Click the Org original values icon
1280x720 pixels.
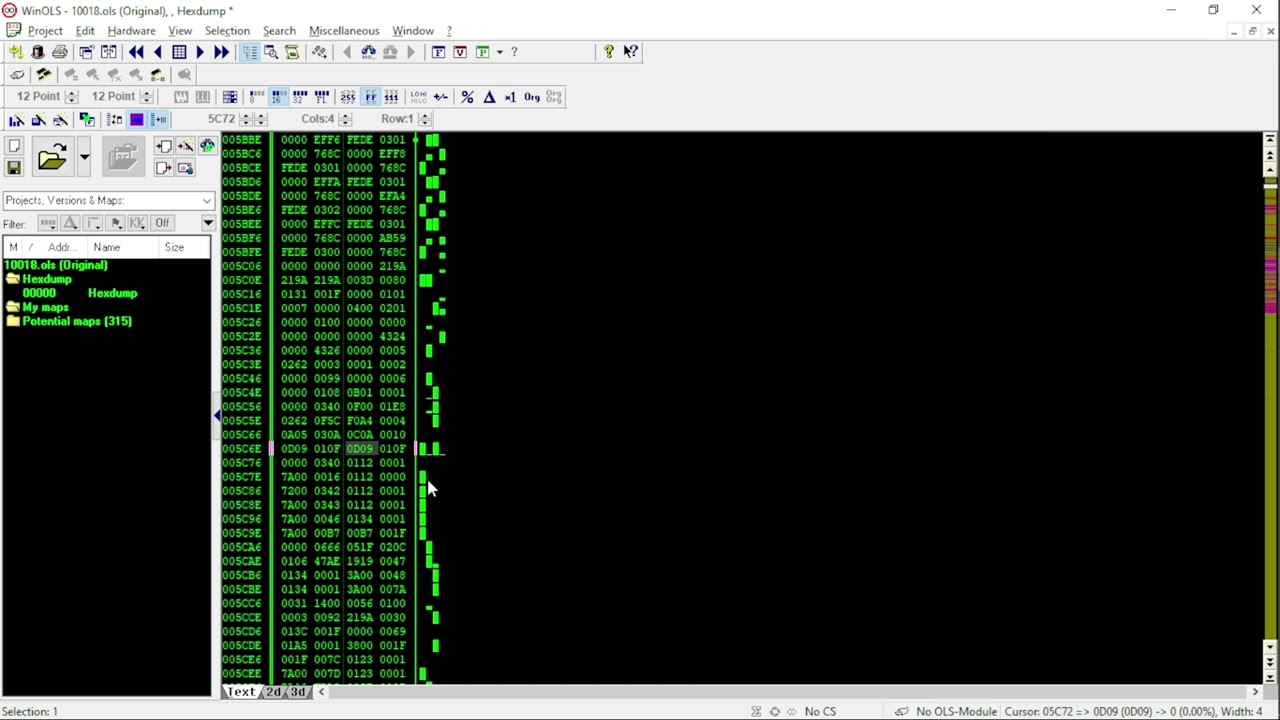[532, 97]
